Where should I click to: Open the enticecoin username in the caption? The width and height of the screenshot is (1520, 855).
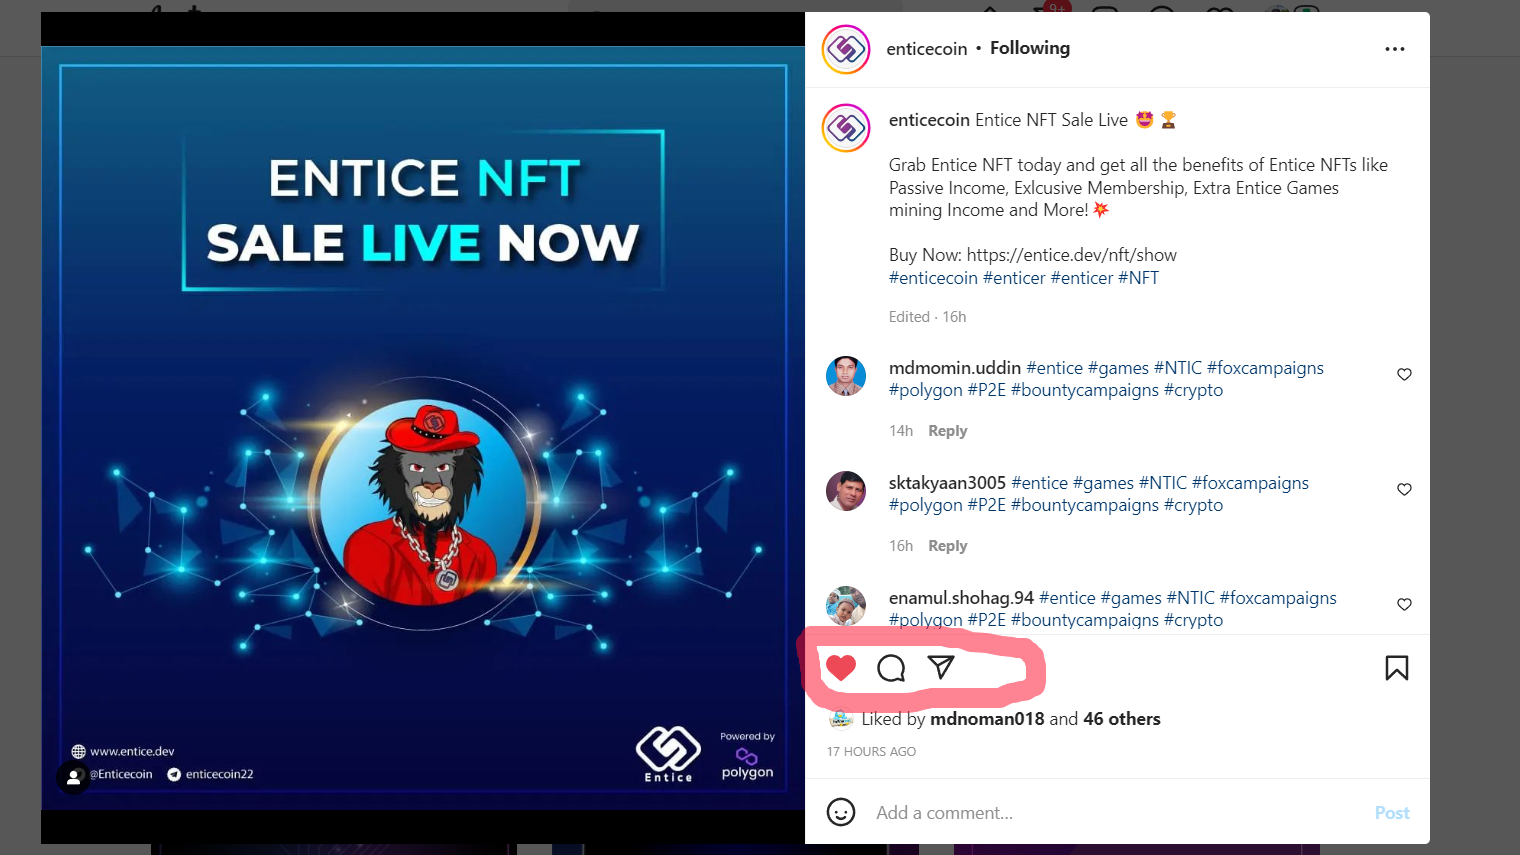point(929,120)
